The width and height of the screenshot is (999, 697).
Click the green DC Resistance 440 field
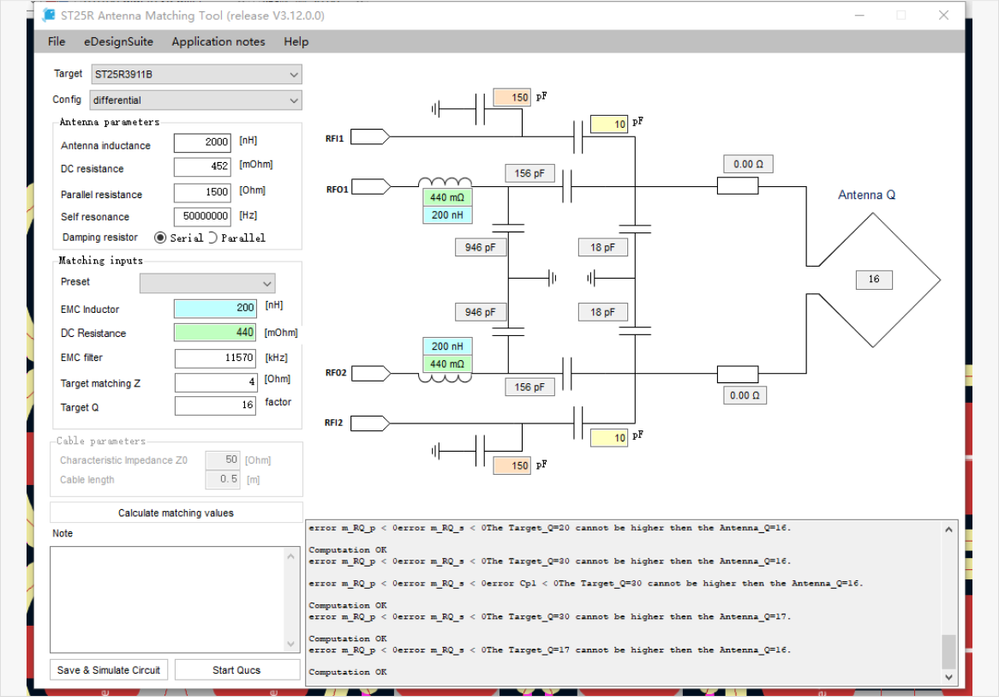point(215,333)
